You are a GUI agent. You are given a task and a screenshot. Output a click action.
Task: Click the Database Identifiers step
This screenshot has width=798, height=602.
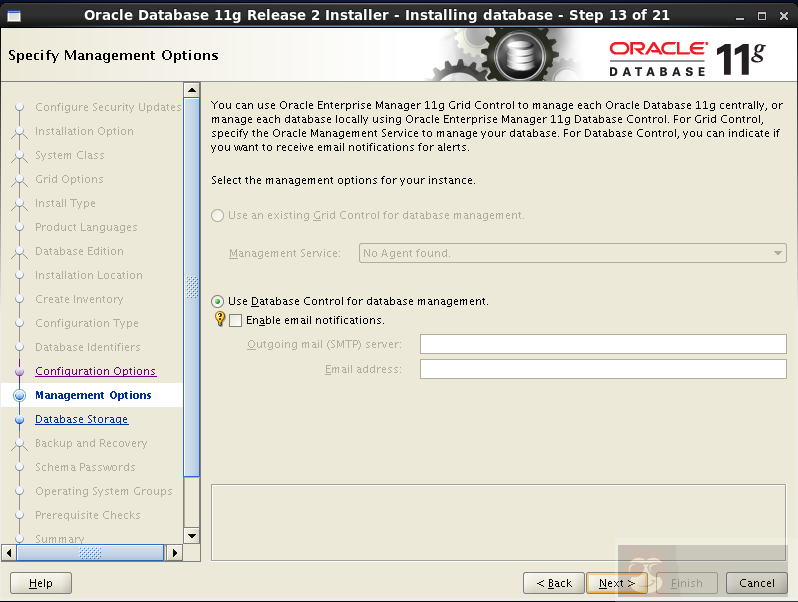coord(88,347)
